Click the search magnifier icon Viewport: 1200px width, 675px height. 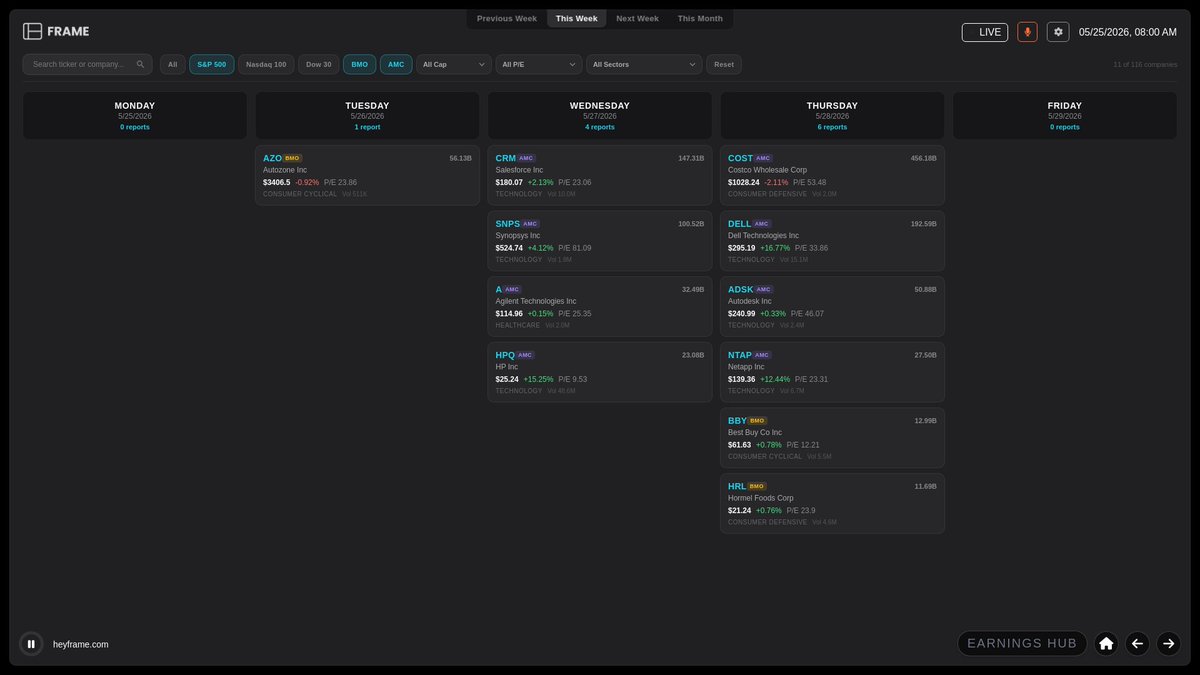coord(140,64)
